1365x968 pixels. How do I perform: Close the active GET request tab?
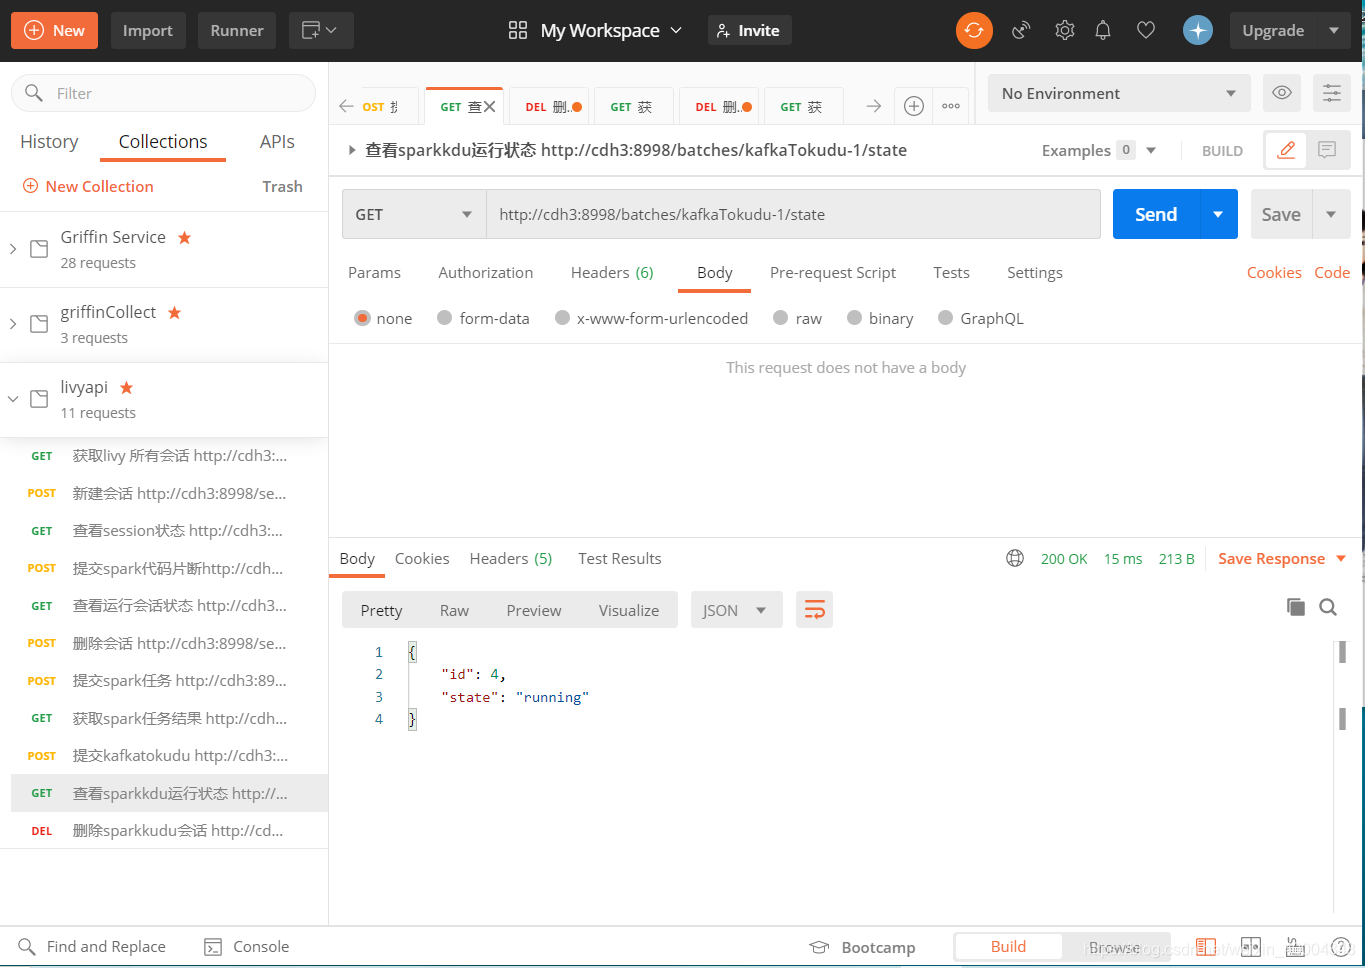click(x=490, y=107)
